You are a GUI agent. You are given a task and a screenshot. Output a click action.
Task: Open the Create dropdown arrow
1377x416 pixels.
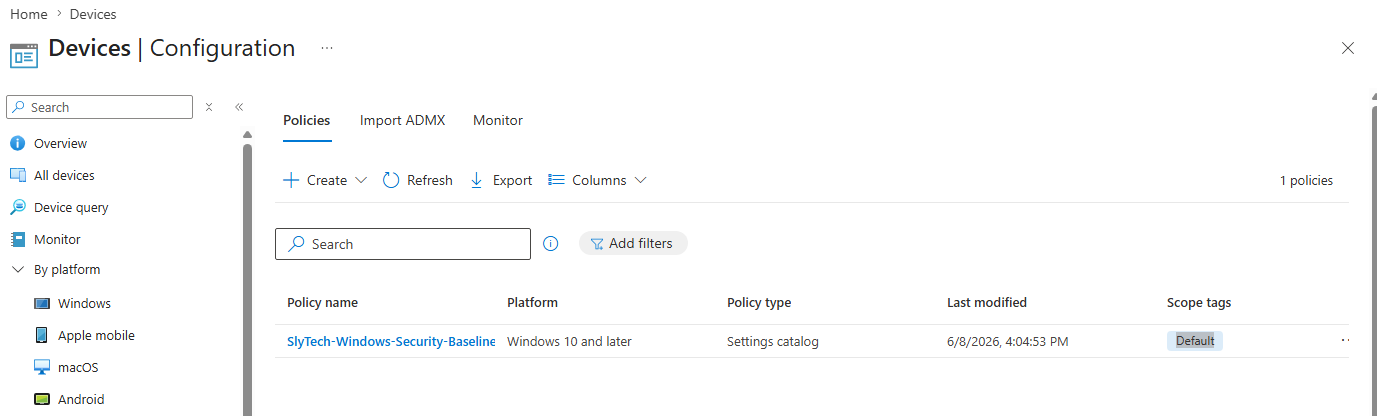coord(361,180)
